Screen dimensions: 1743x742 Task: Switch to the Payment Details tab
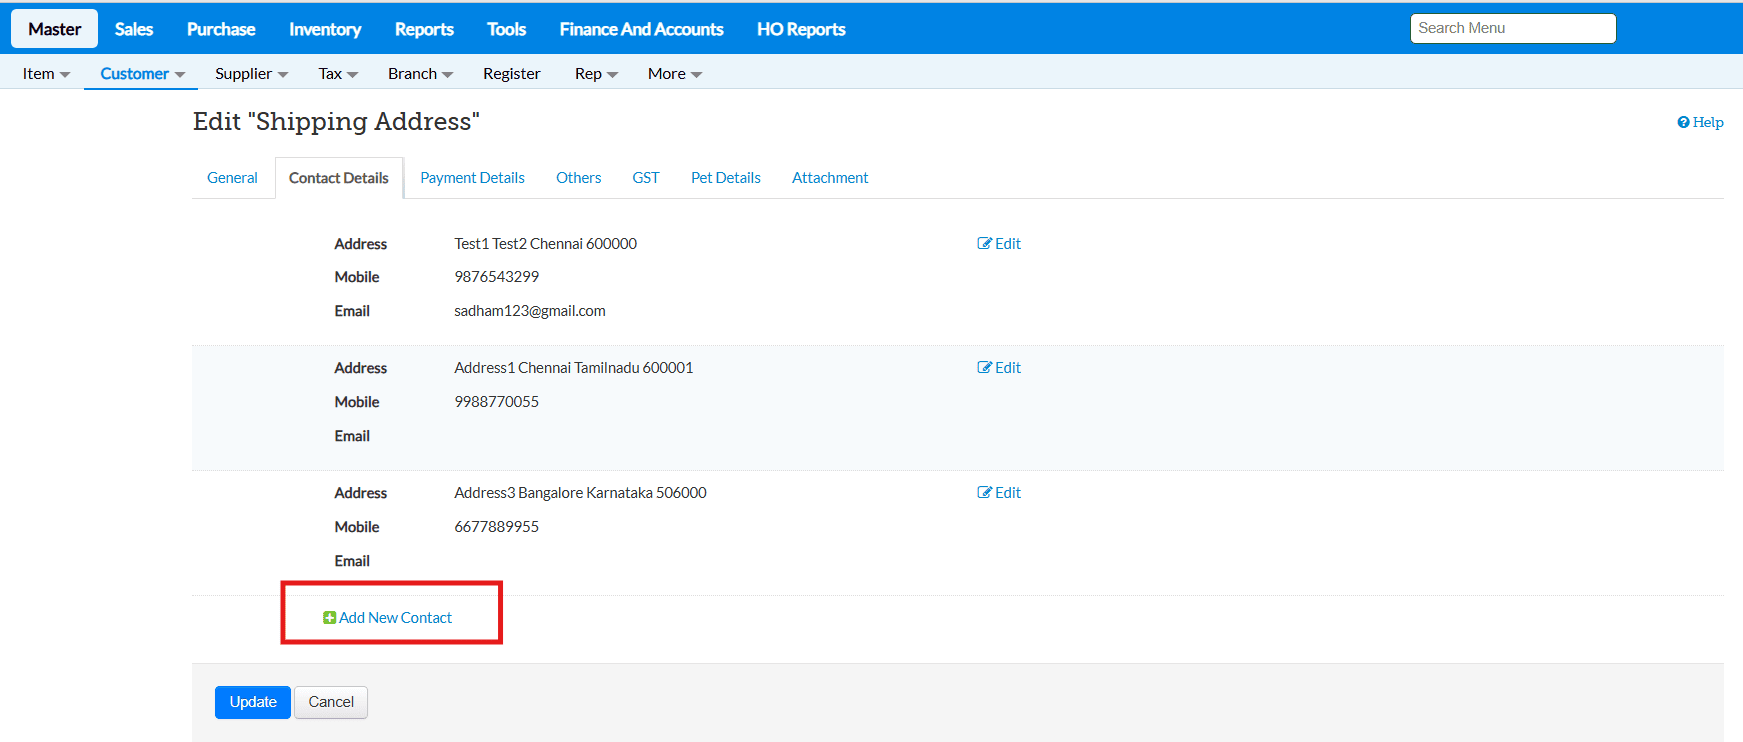[x=472, y=178]
